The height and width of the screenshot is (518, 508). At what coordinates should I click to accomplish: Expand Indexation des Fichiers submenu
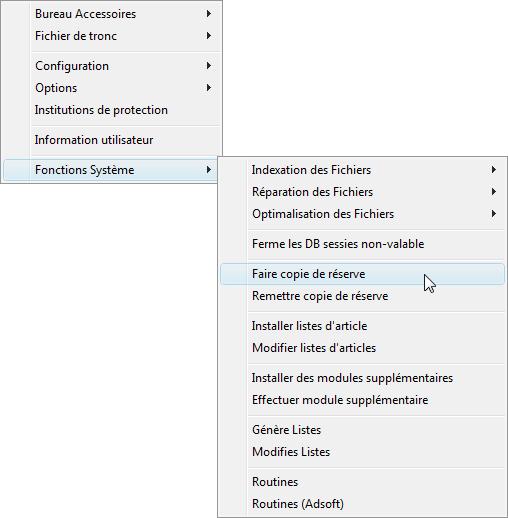point(362,170)
